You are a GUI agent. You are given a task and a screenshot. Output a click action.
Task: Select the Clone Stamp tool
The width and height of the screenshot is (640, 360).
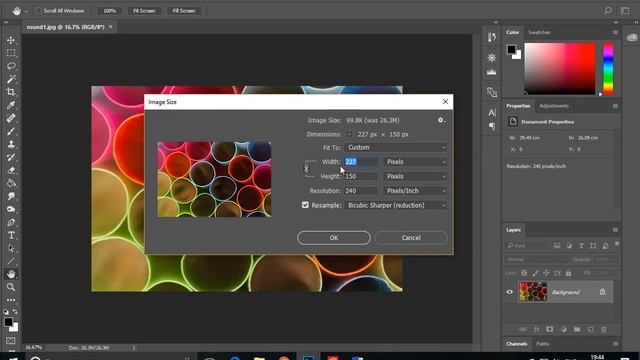pyautogui.click(x=11, y=144)
